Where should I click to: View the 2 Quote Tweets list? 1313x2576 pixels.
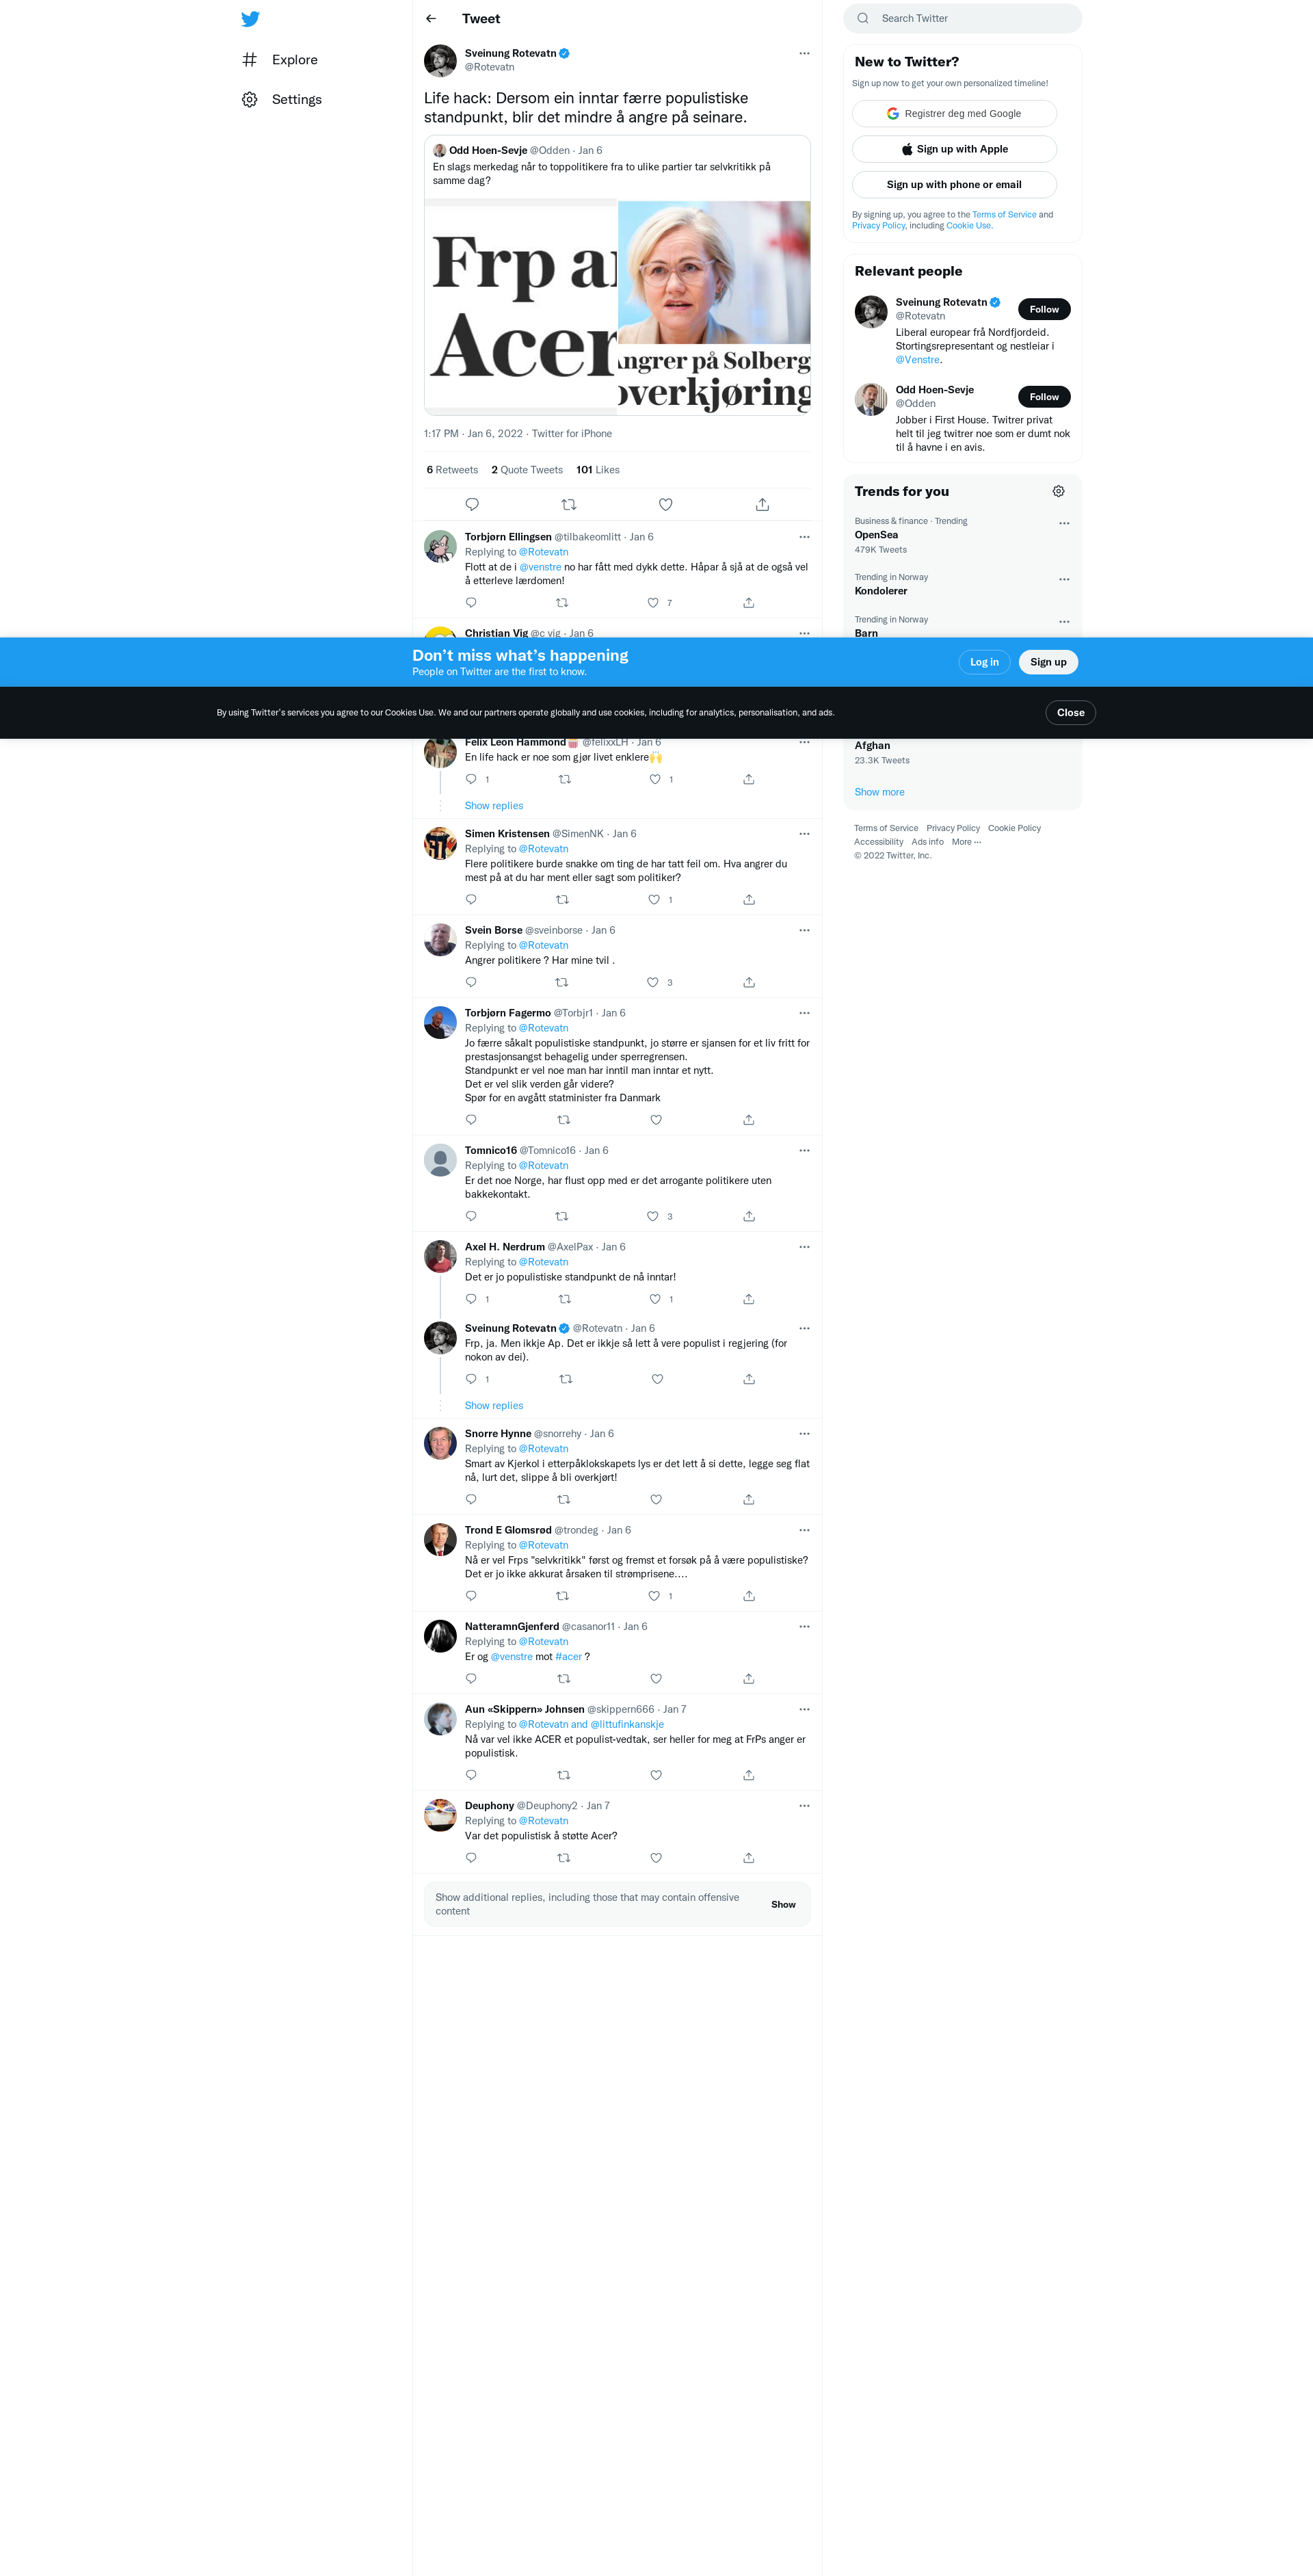527,470
